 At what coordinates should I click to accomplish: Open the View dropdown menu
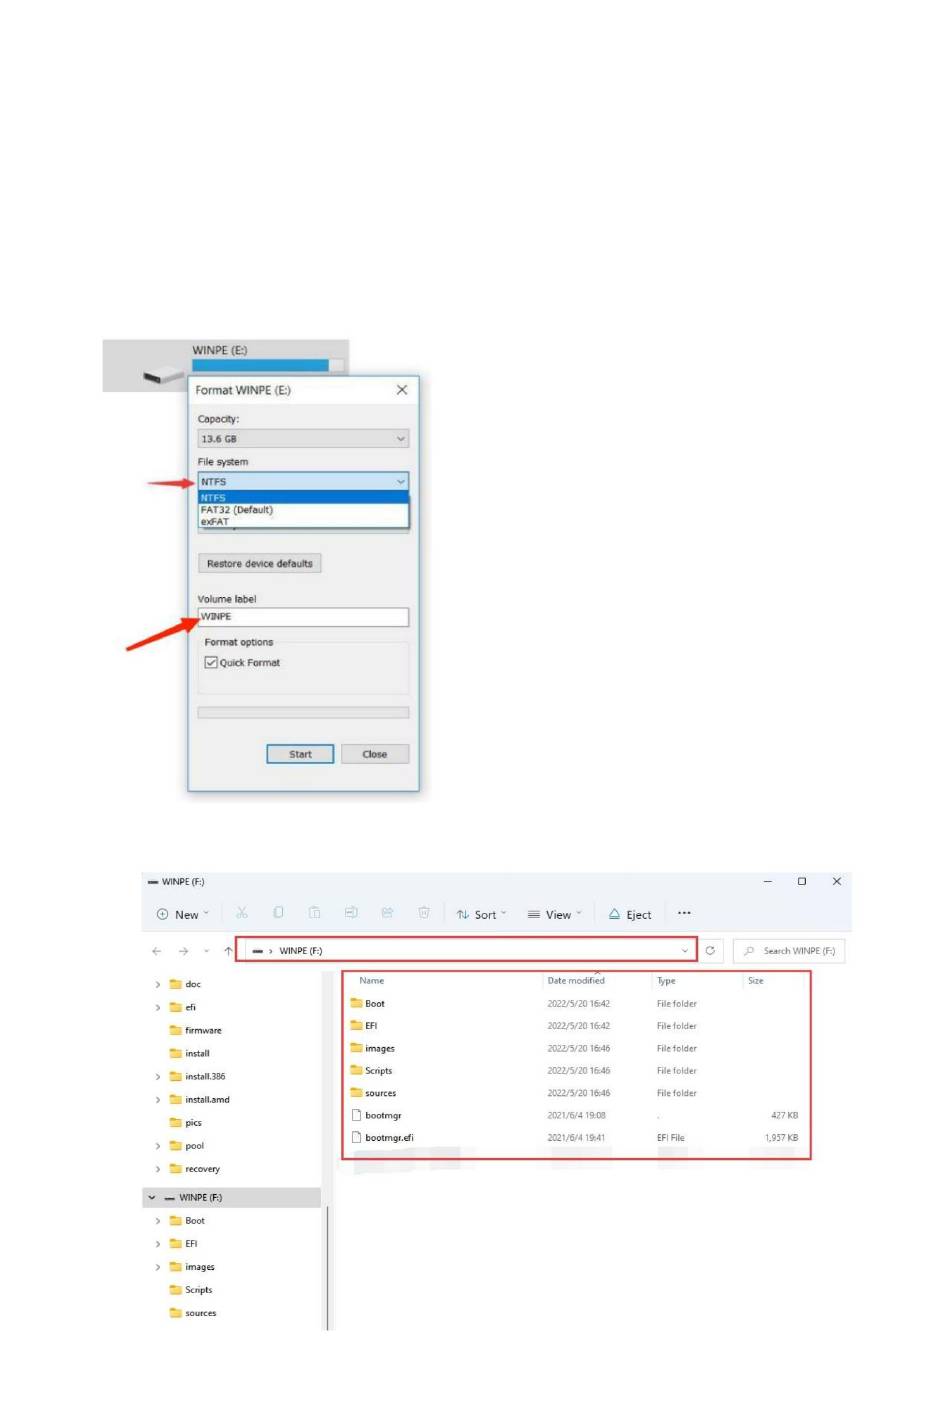tap(554, 914)
